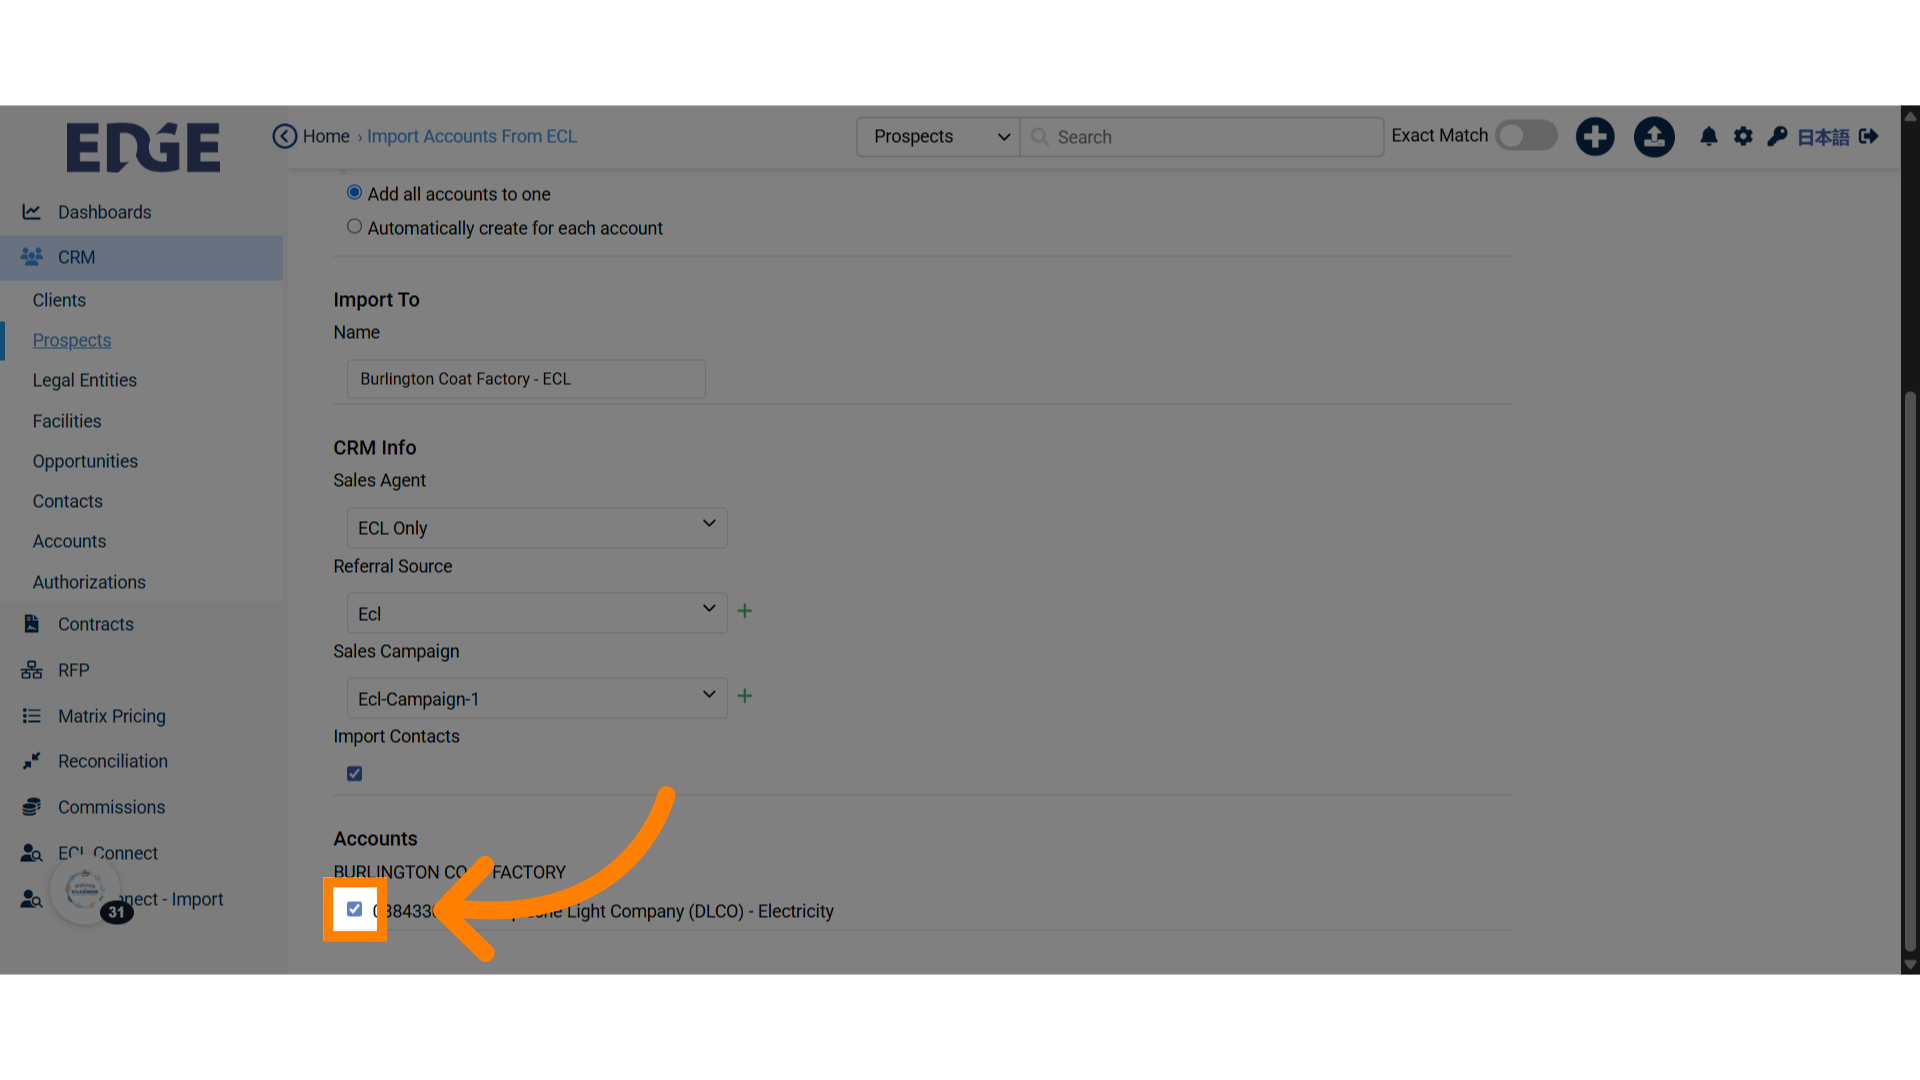Open Commissions in the sidebar
The image size is (1920, 1080).
click(111, 807)
